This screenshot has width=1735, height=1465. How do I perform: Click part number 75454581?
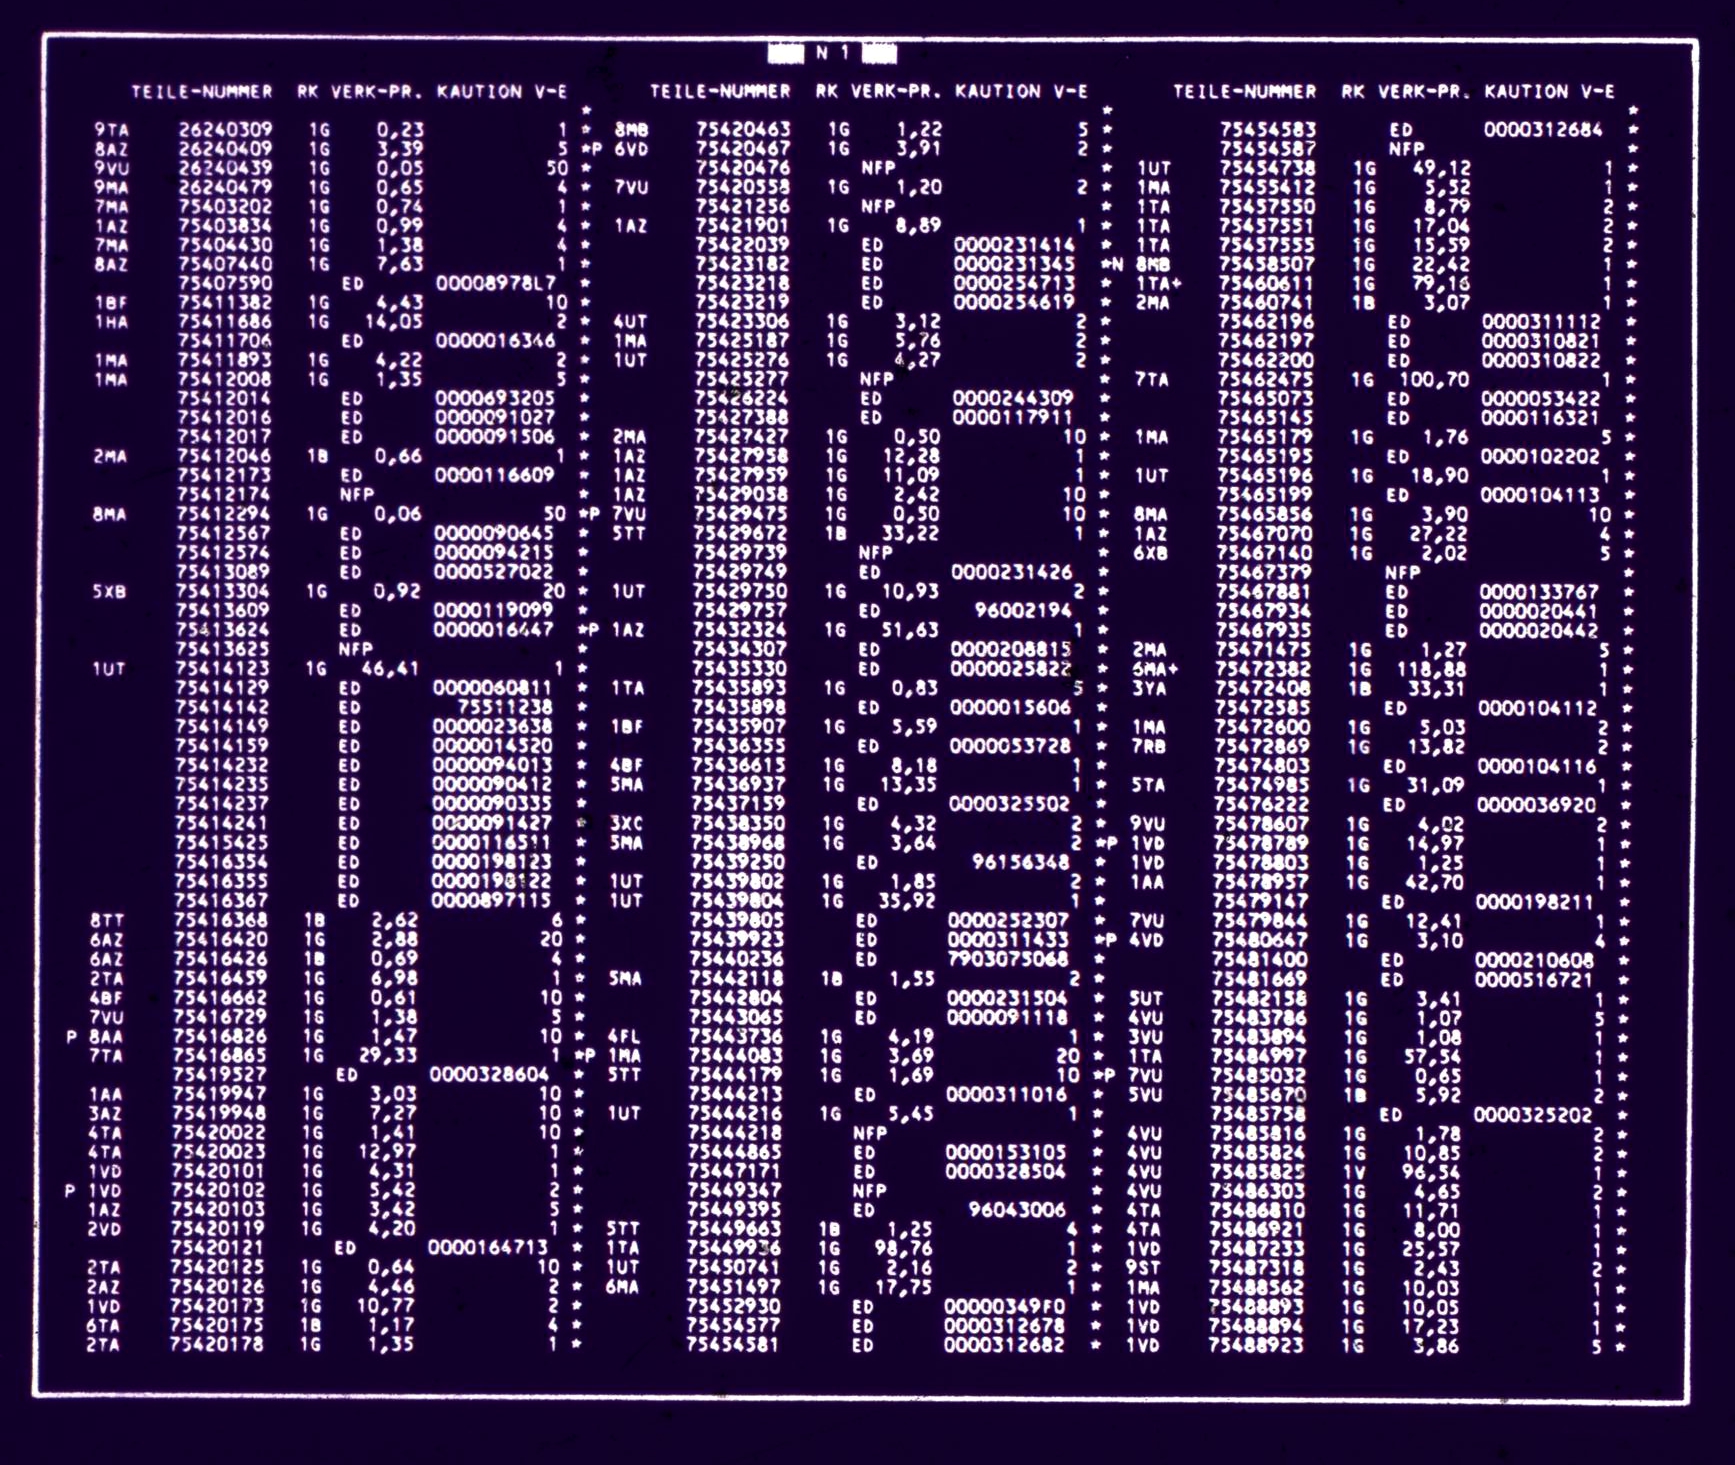tap(734, 1346)
